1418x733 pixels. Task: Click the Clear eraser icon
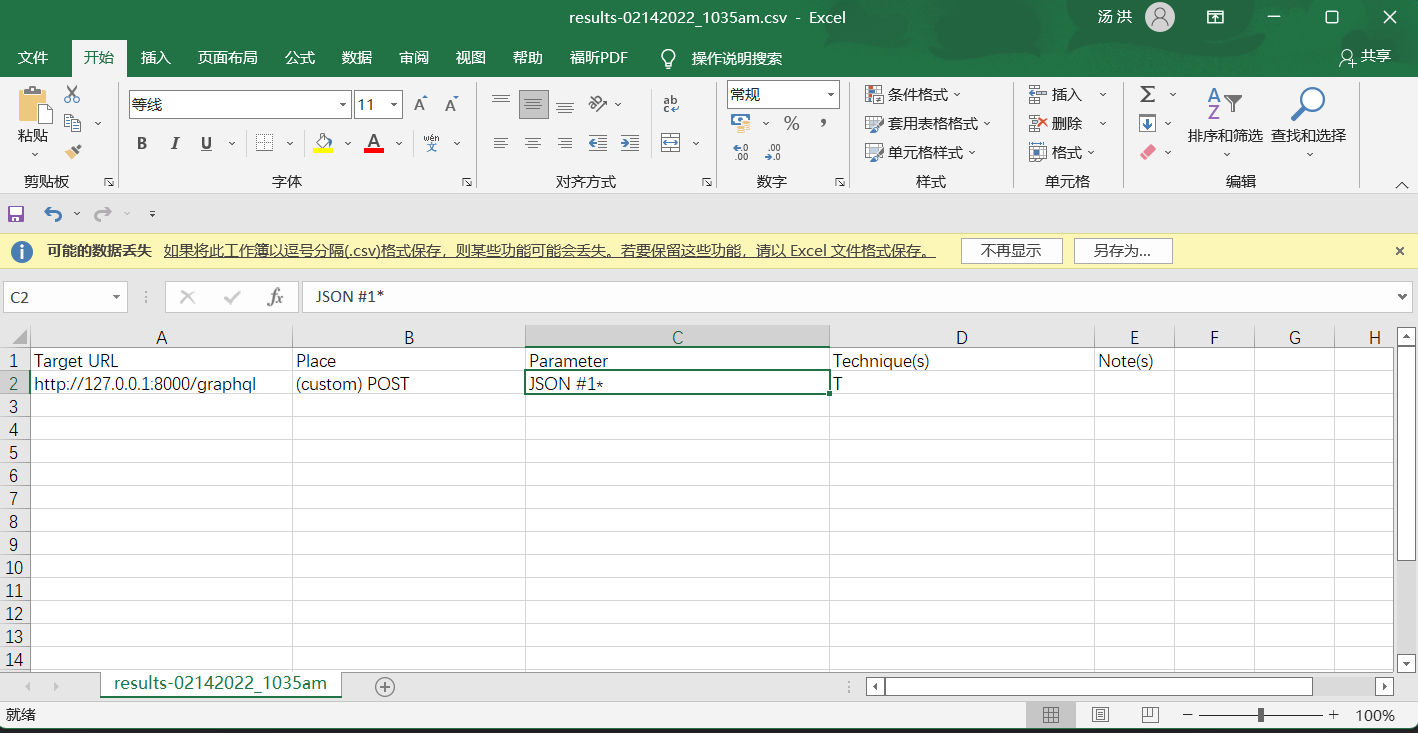1148,152
